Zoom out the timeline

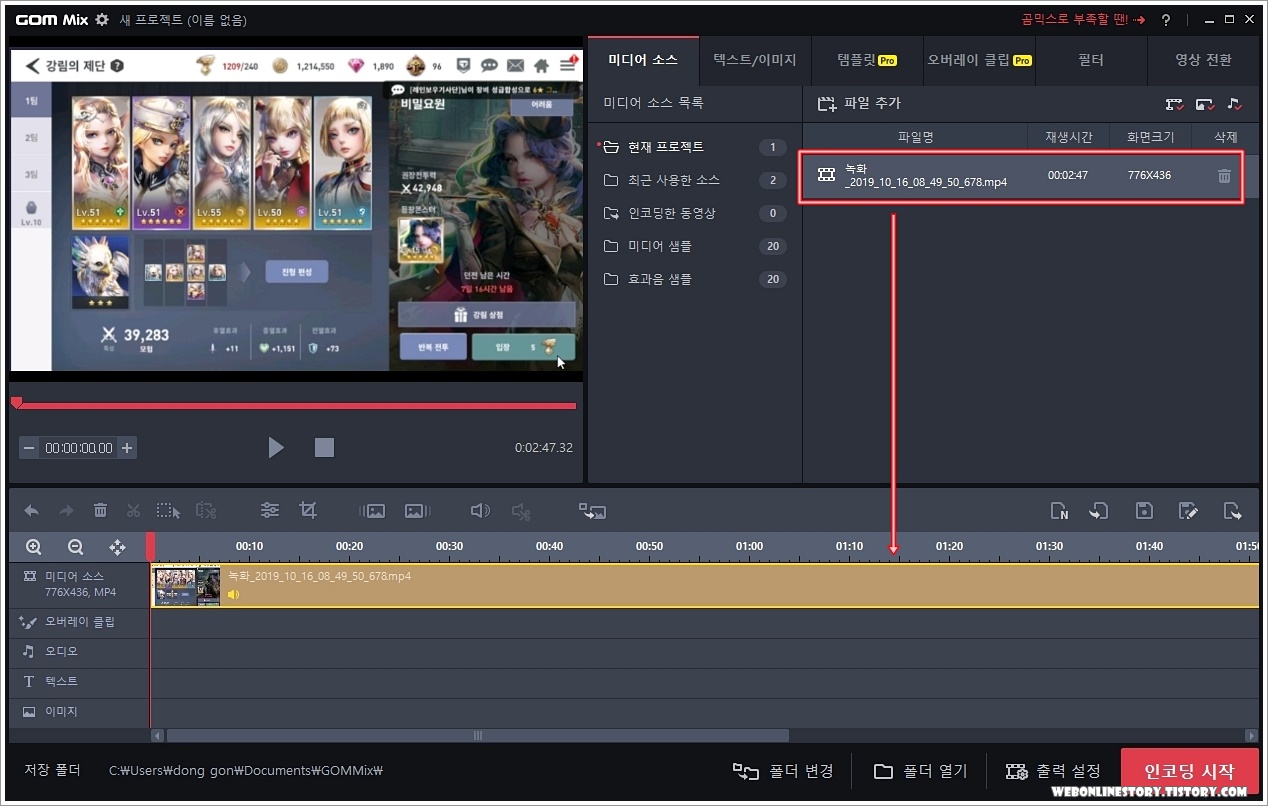tap(75, 547)
